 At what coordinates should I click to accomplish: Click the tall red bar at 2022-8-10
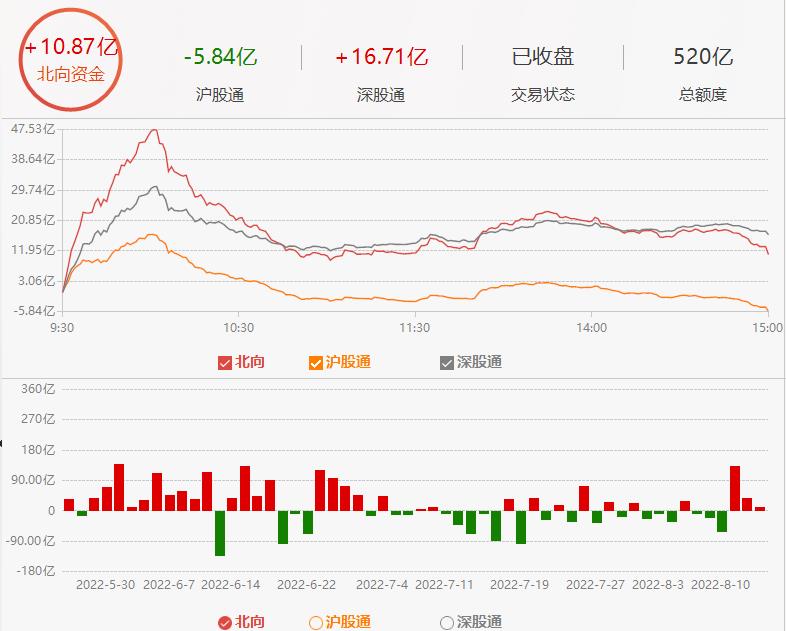735,488
